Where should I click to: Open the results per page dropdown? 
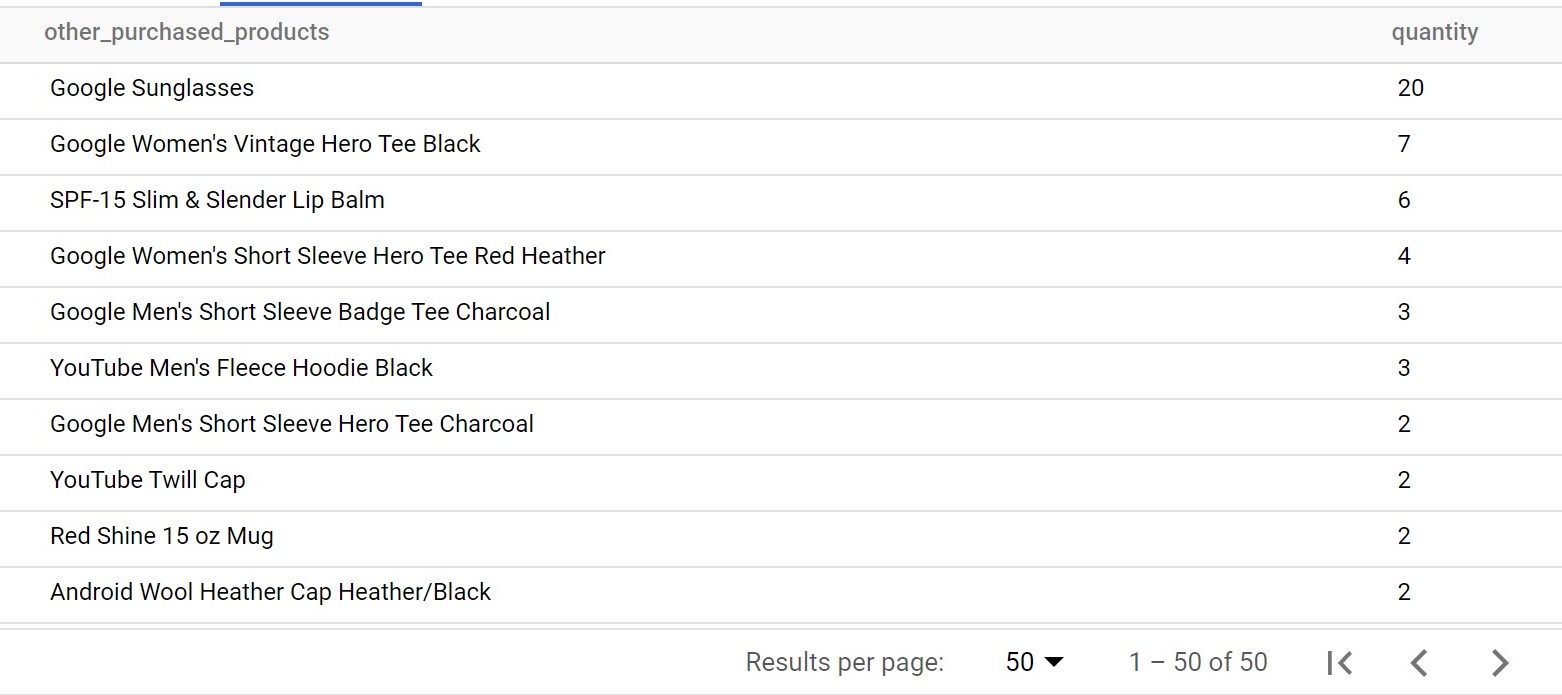point(1034,662)
